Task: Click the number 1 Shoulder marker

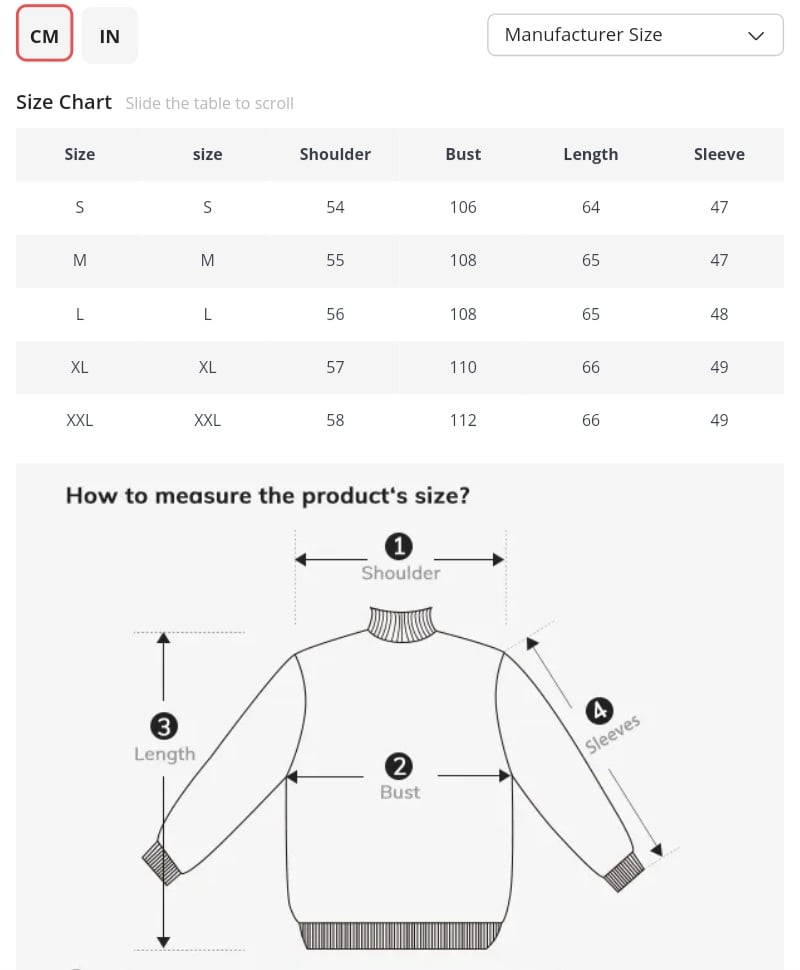Action: point(399,546)
